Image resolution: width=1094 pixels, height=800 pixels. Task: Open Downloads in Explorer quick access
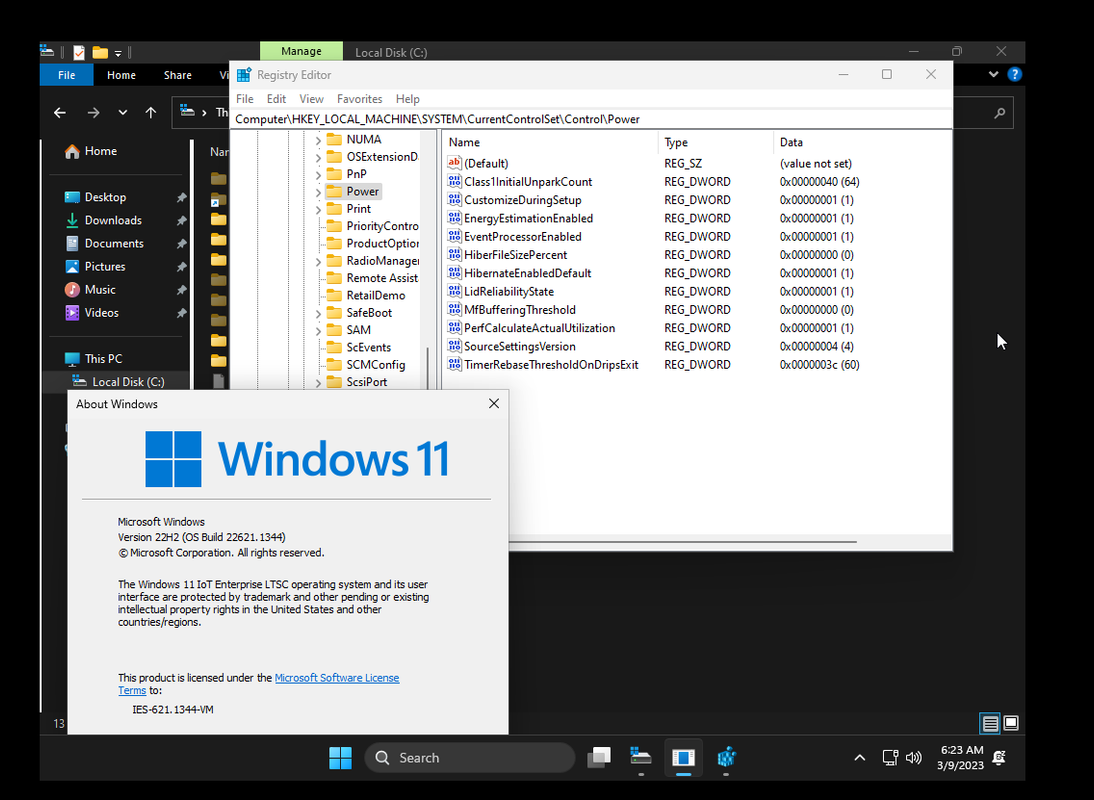click(103, 220)
